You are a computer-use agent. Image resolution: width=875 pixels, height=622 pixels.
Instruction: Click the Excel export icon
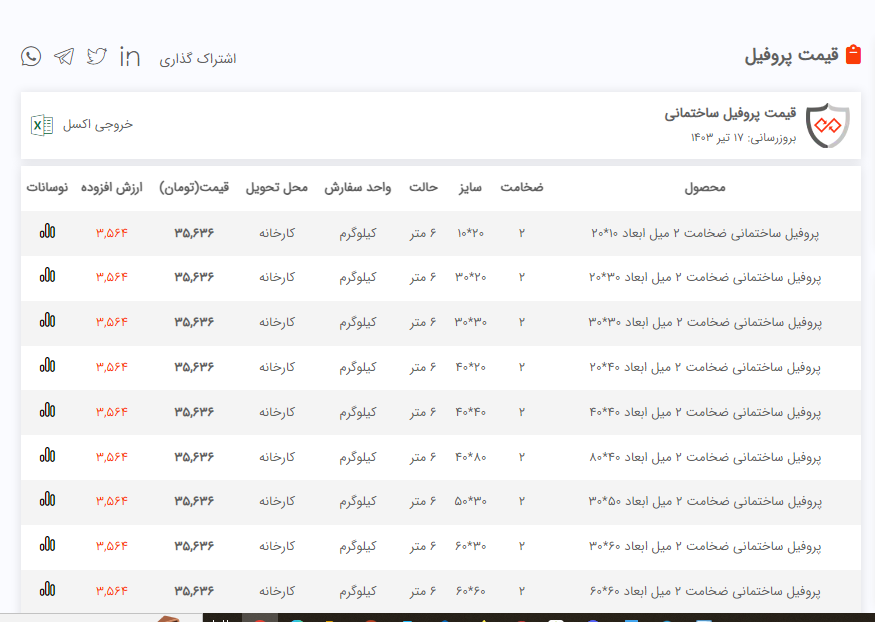[42, 125]
